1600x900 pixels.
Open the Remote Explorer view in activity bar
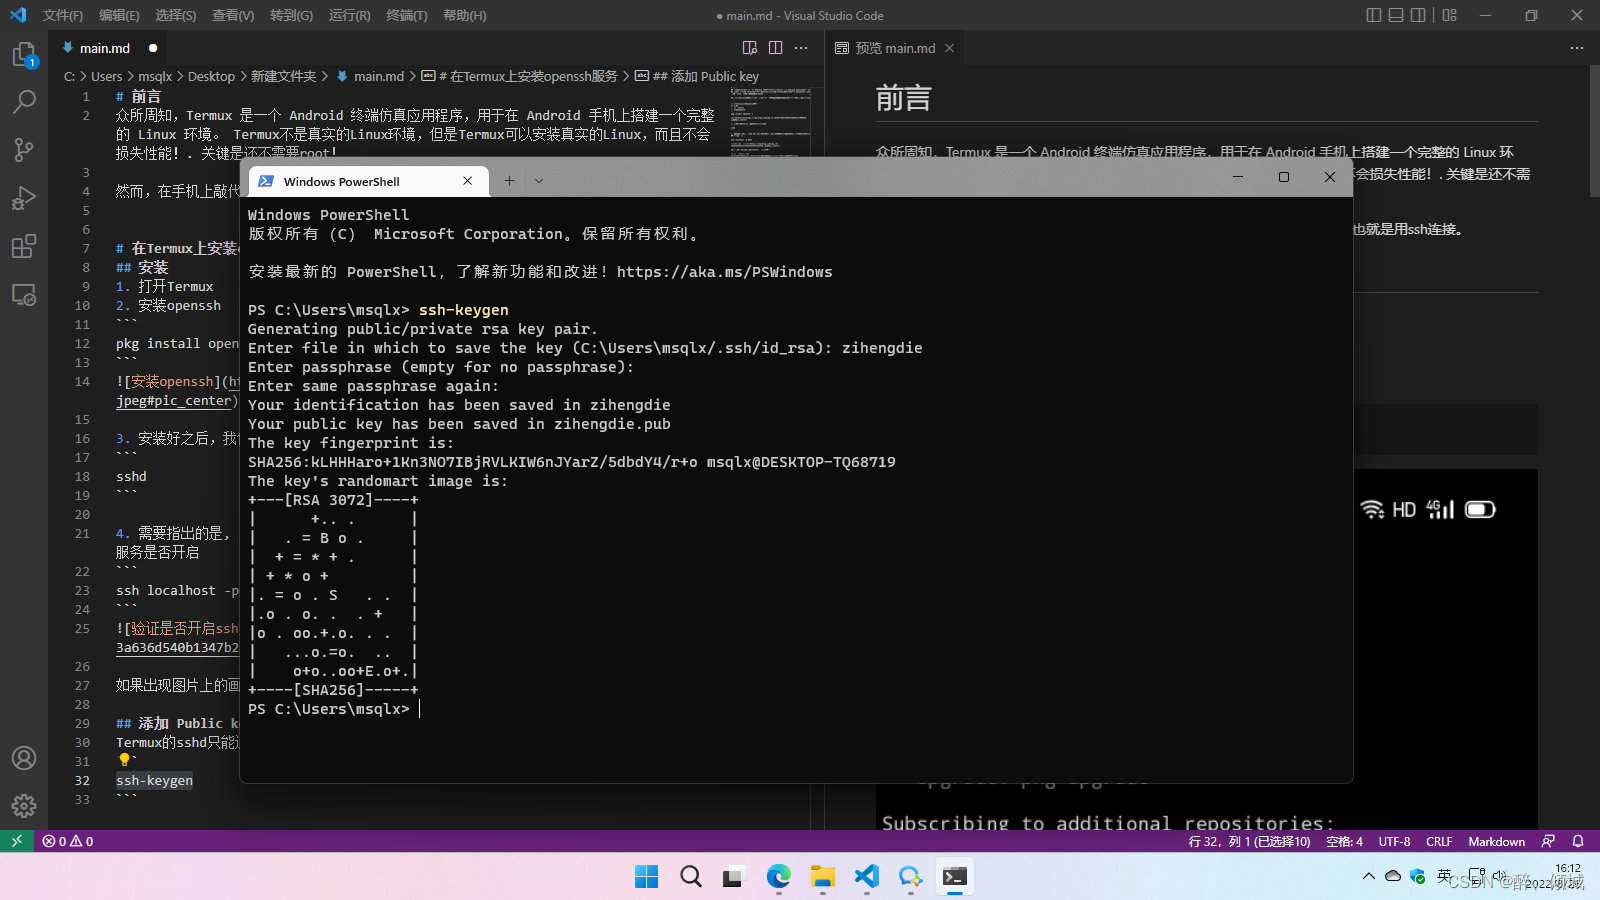(24, 295)
